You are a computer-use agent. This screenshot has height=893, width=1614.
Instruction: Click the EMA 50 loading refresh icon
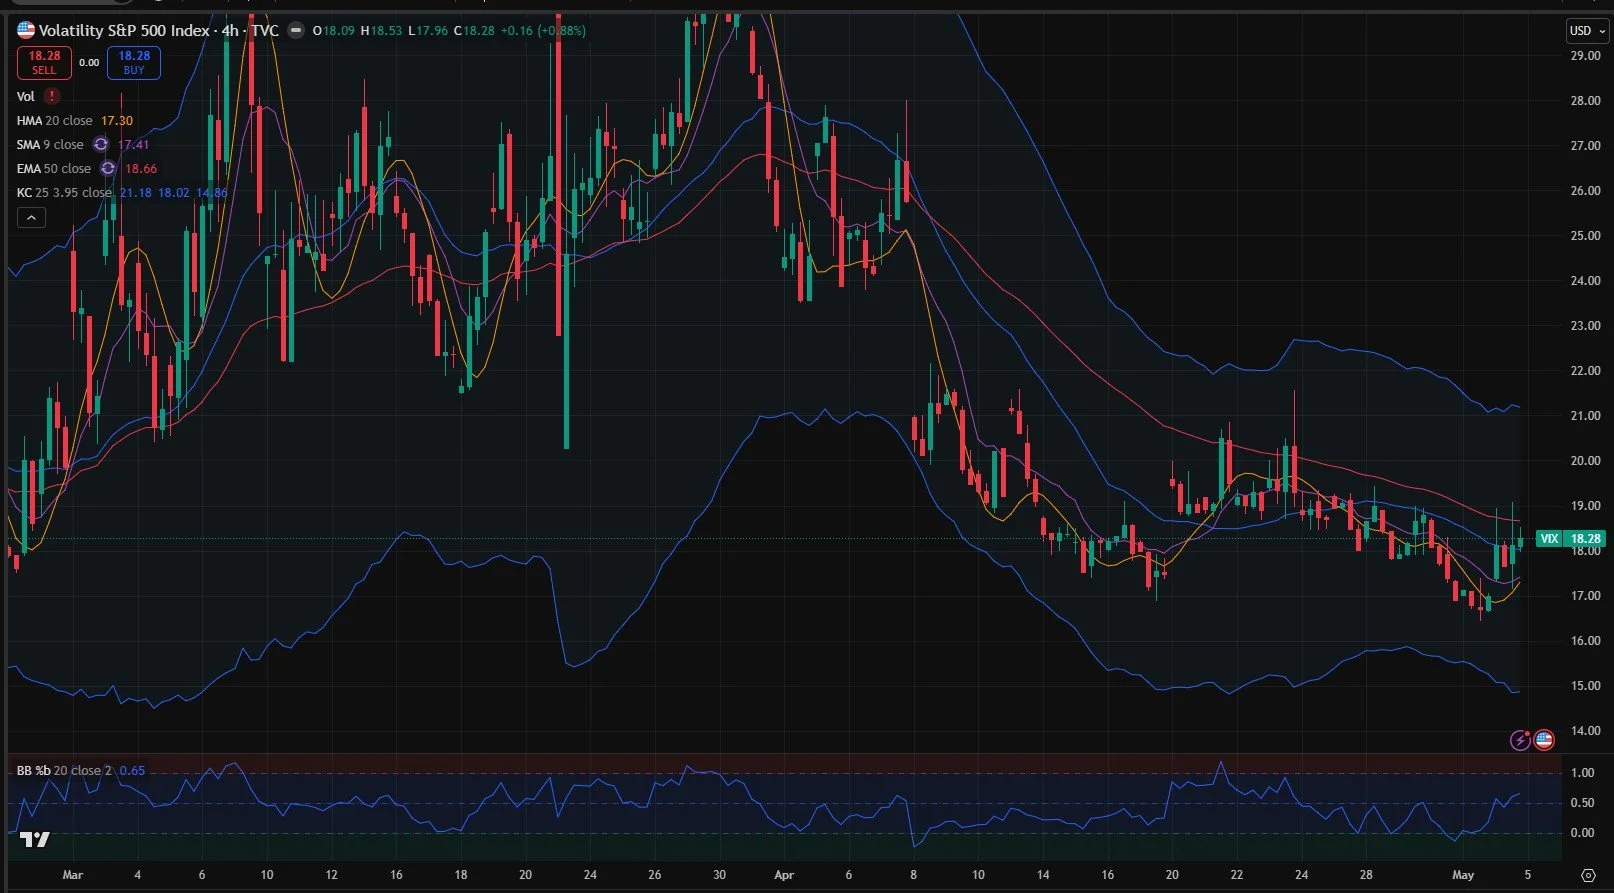pyautogui.click(x=108, y=169)
